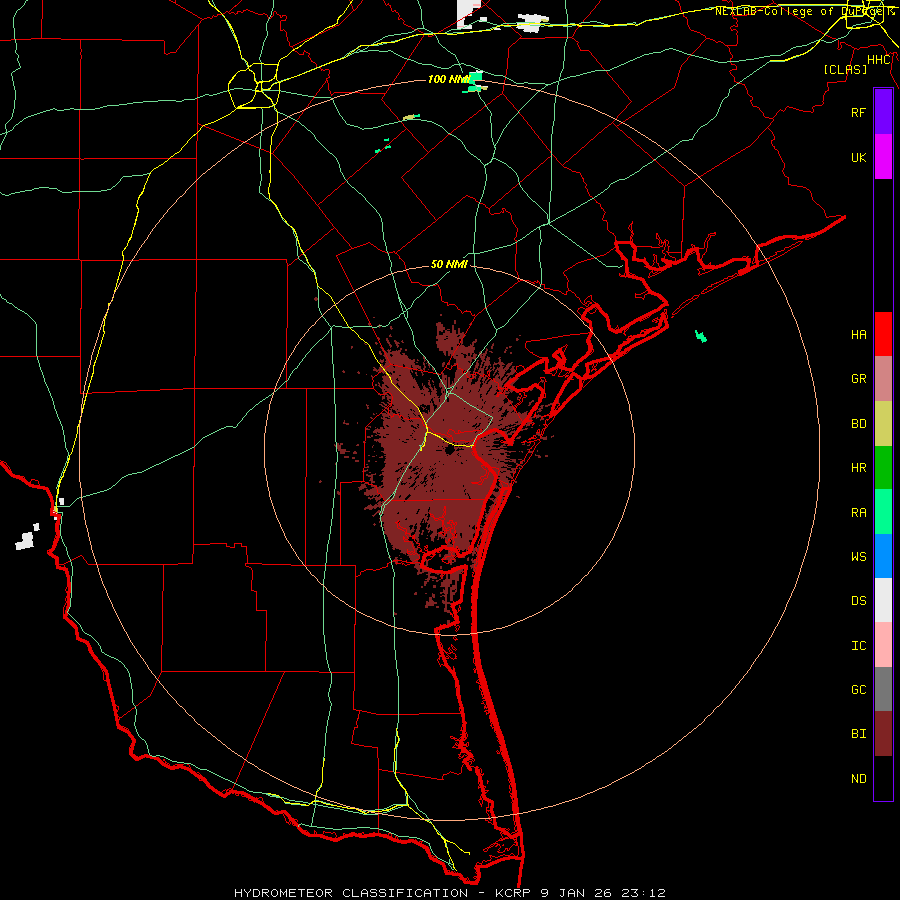
Task: Click the IC legend label
Action: (x=858, y=646)
